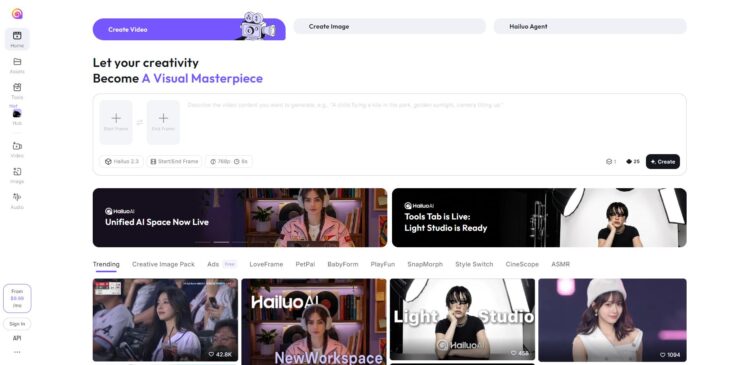The width and height of the screenshot is (750, 365).
Task: Switch to the PlayFun tab
Action: (x=383, y=264)
